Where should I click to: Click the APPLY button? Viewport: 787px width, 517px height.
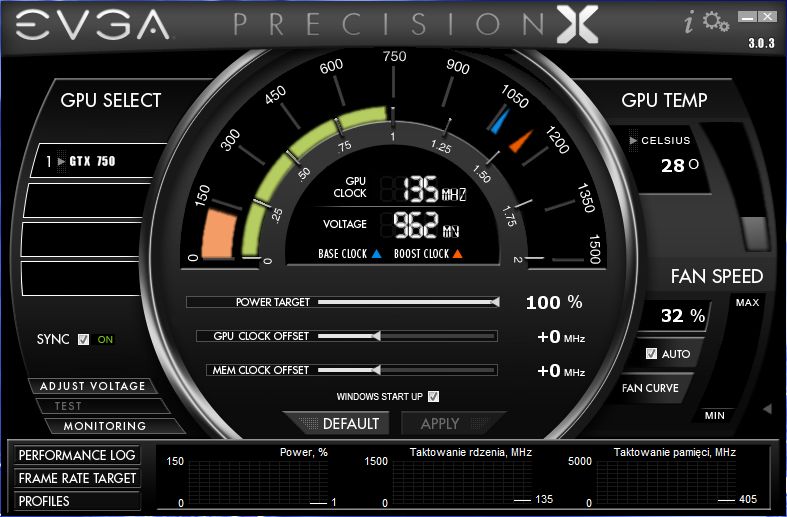(449, 424)
